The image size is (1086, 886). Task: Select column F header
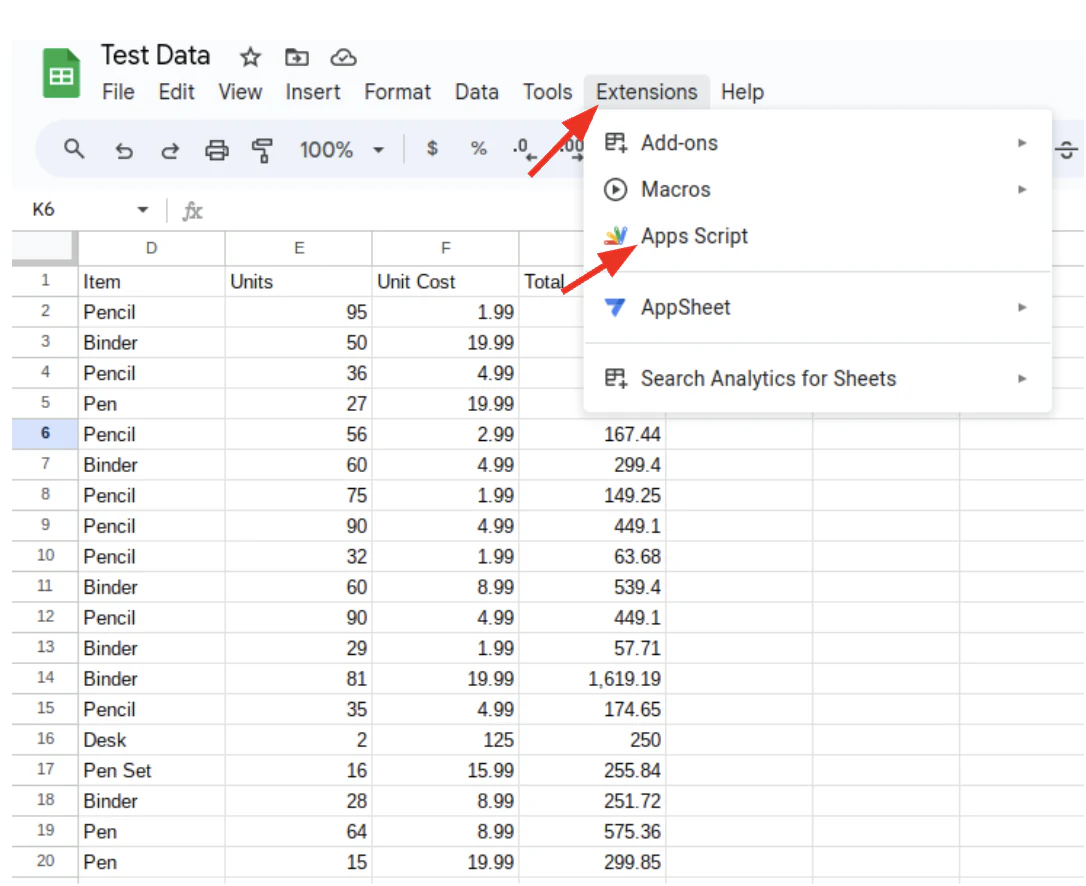(445, 248)
